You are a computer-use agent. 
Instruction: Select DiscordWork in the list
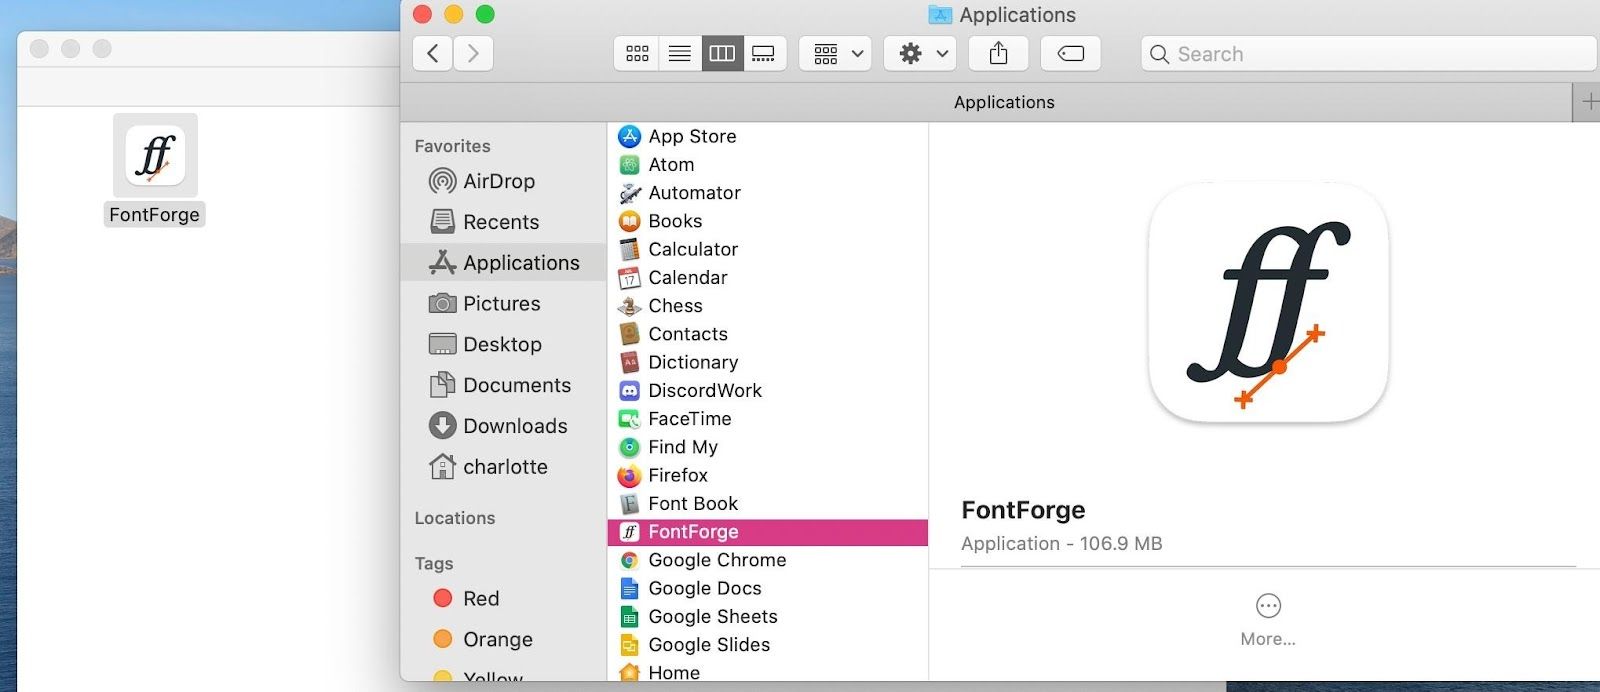pos(767,390)
